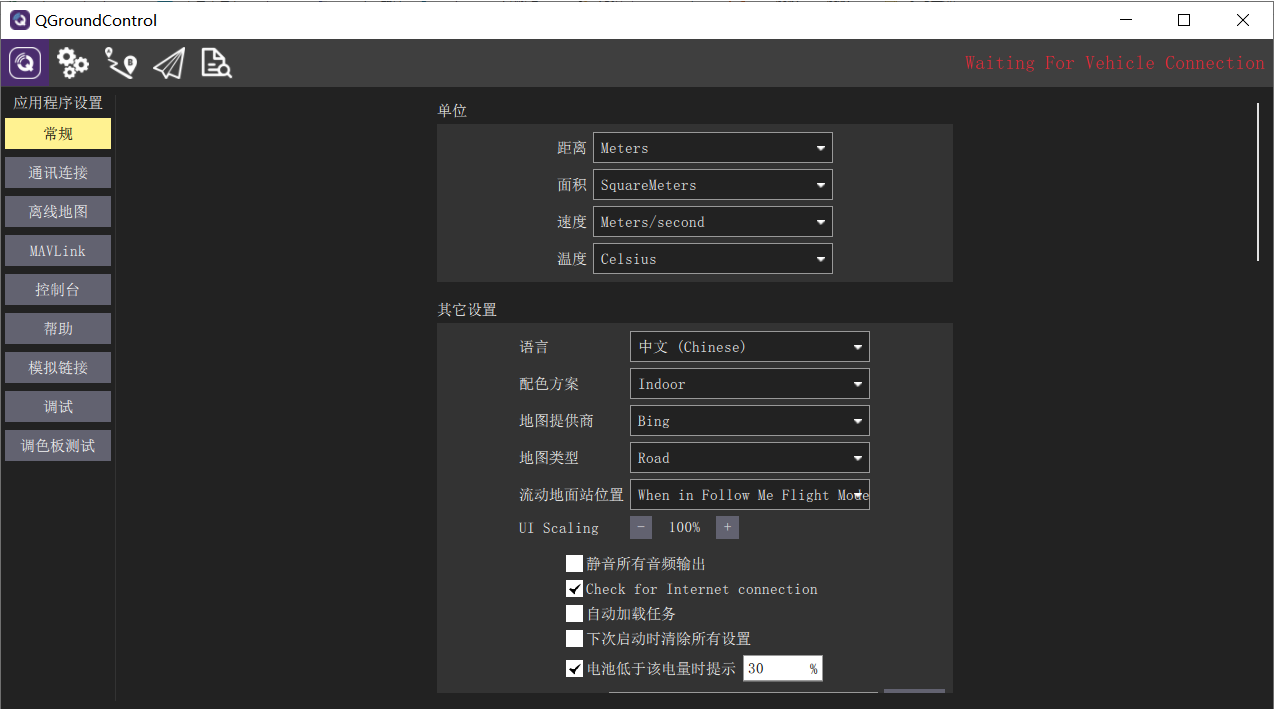Change map provider from Bing
This screenshot has height=710, width=1274.
pyautogui.click(x=749, y=420)
